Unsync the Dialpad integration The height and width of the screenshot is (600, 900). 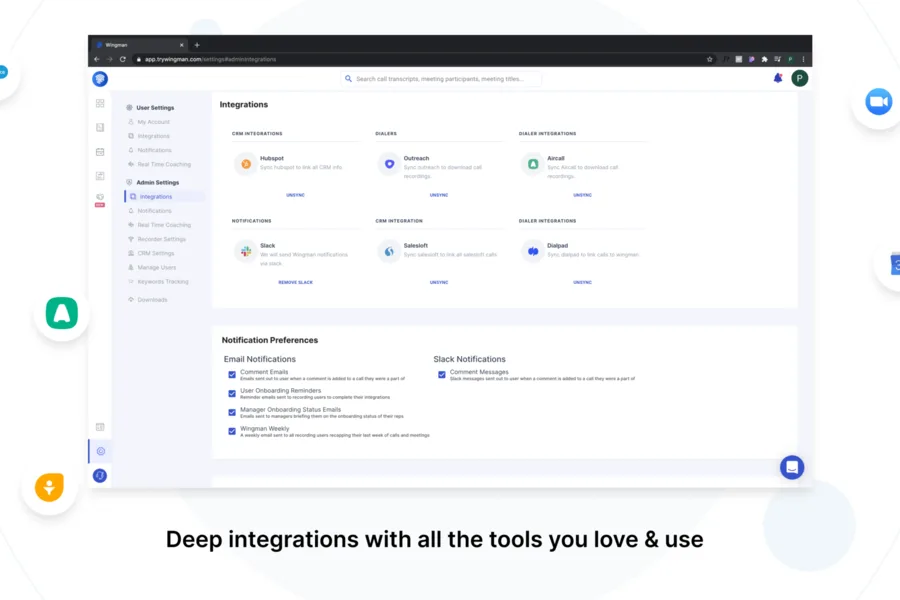(583, 282)
